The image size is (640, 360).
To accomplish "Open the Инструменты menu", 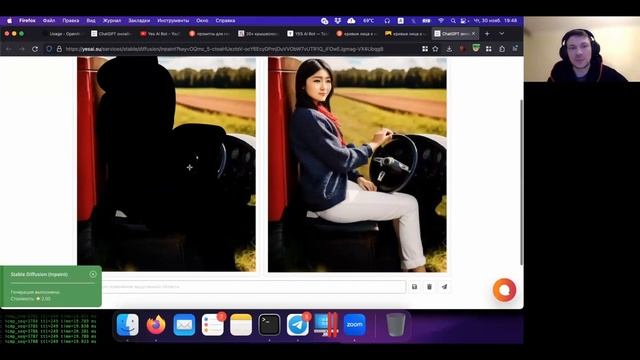I will click(x=173, y=20).
